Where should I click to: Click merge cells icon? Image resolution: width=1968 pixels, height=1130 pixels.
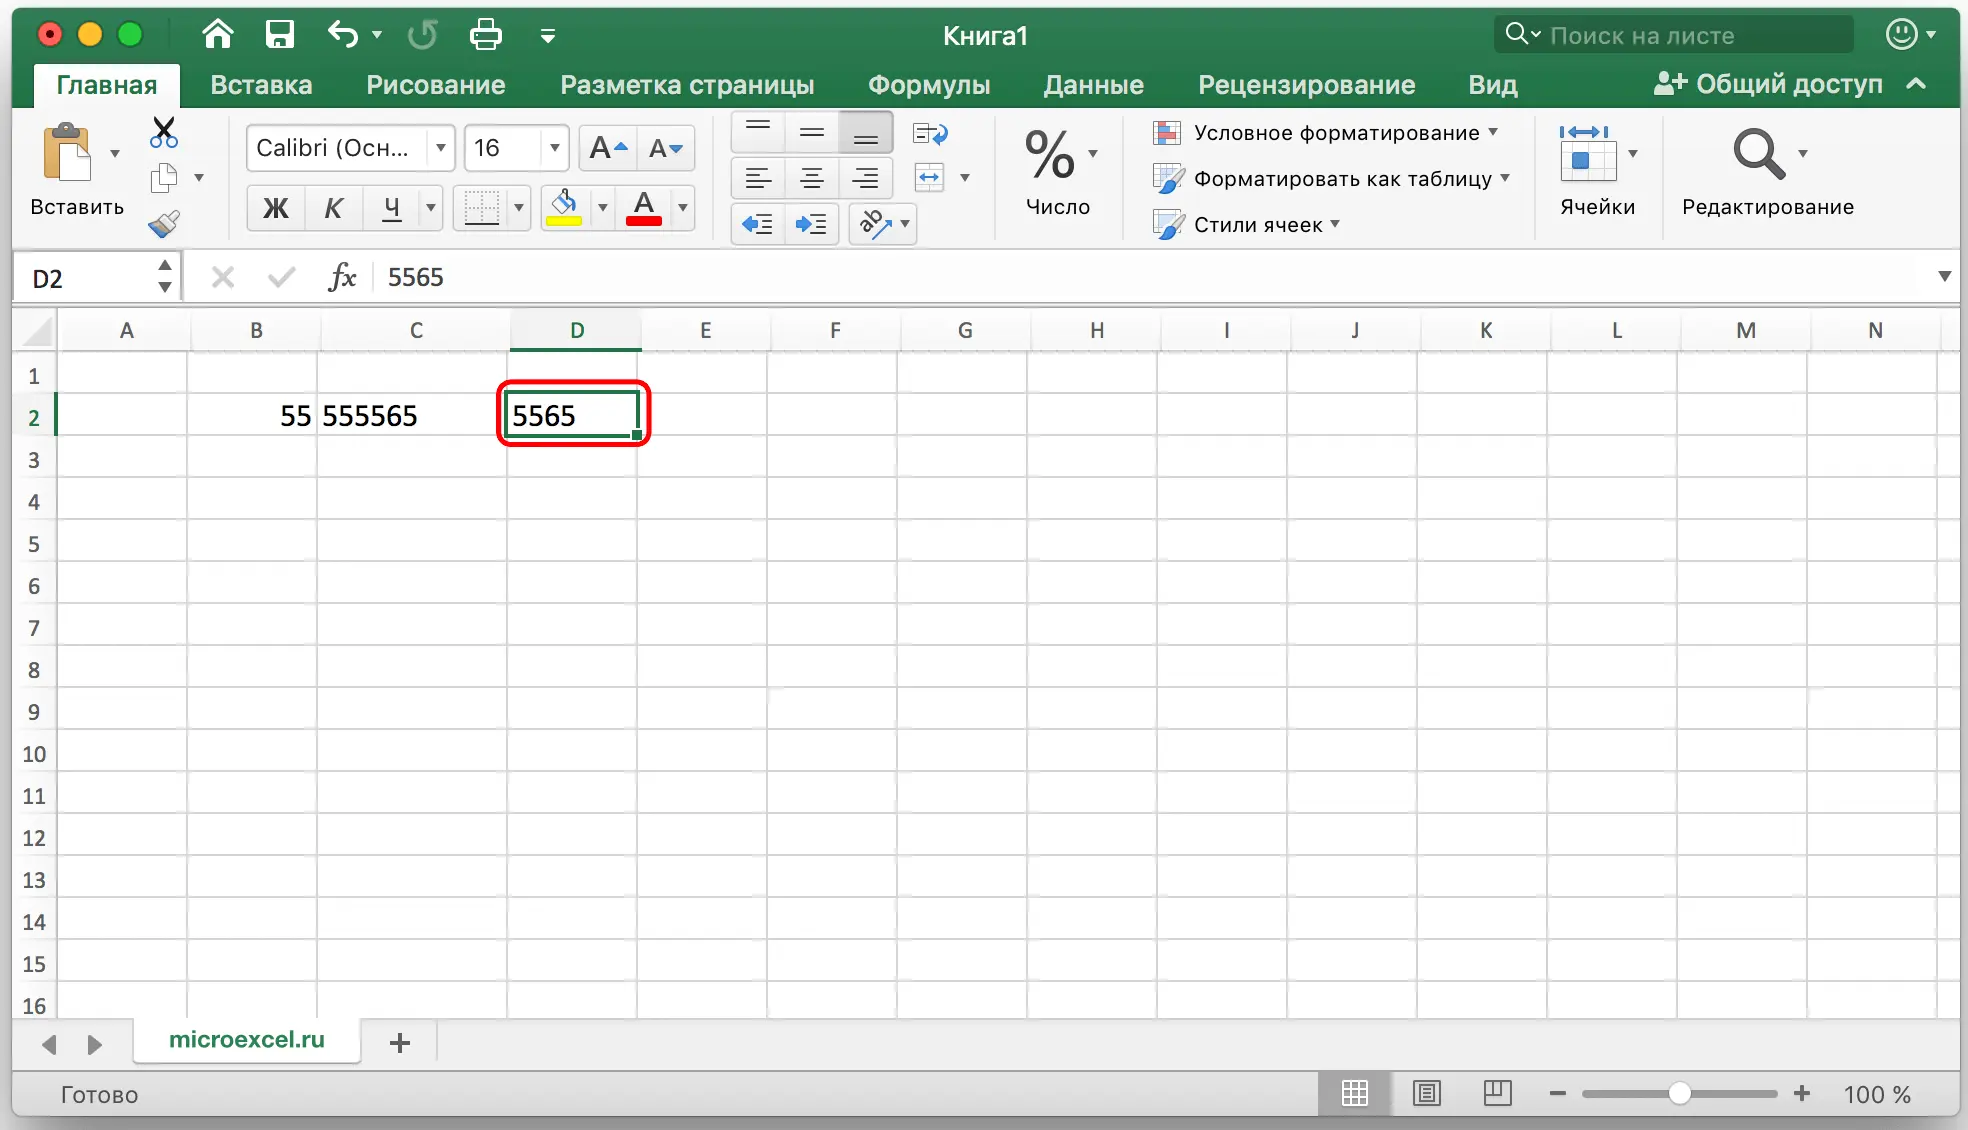point(930,178)
